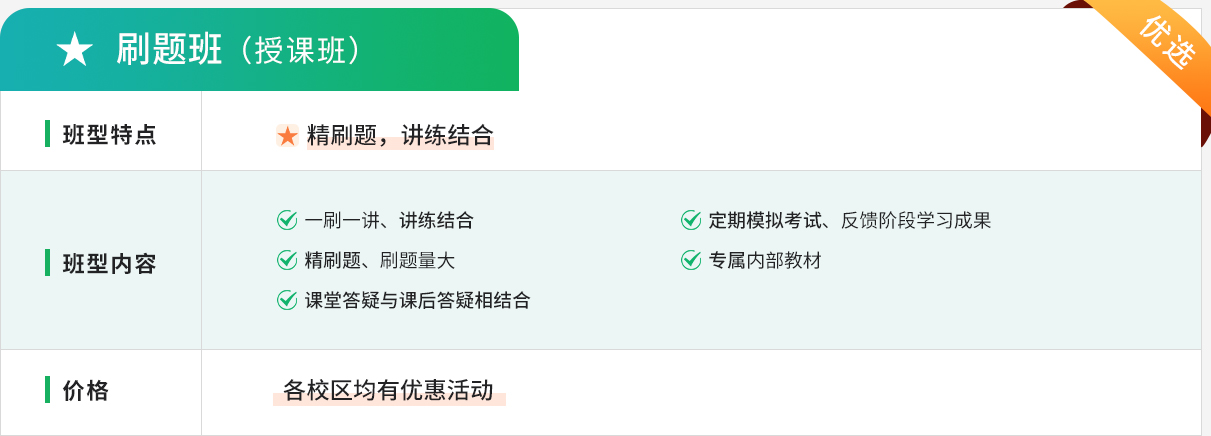Click the check icon beside 专属内部教材

pos(691,260)
